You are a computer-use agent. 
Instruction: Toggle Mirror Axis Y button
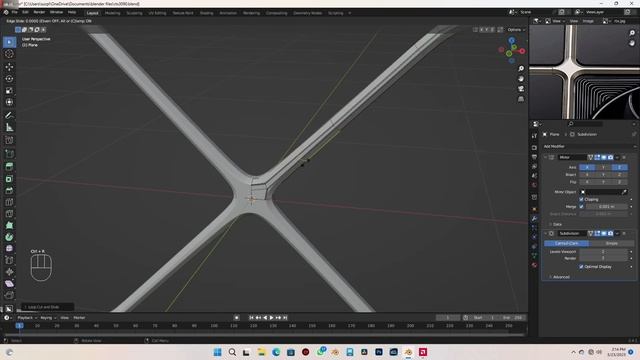[603, 167]
